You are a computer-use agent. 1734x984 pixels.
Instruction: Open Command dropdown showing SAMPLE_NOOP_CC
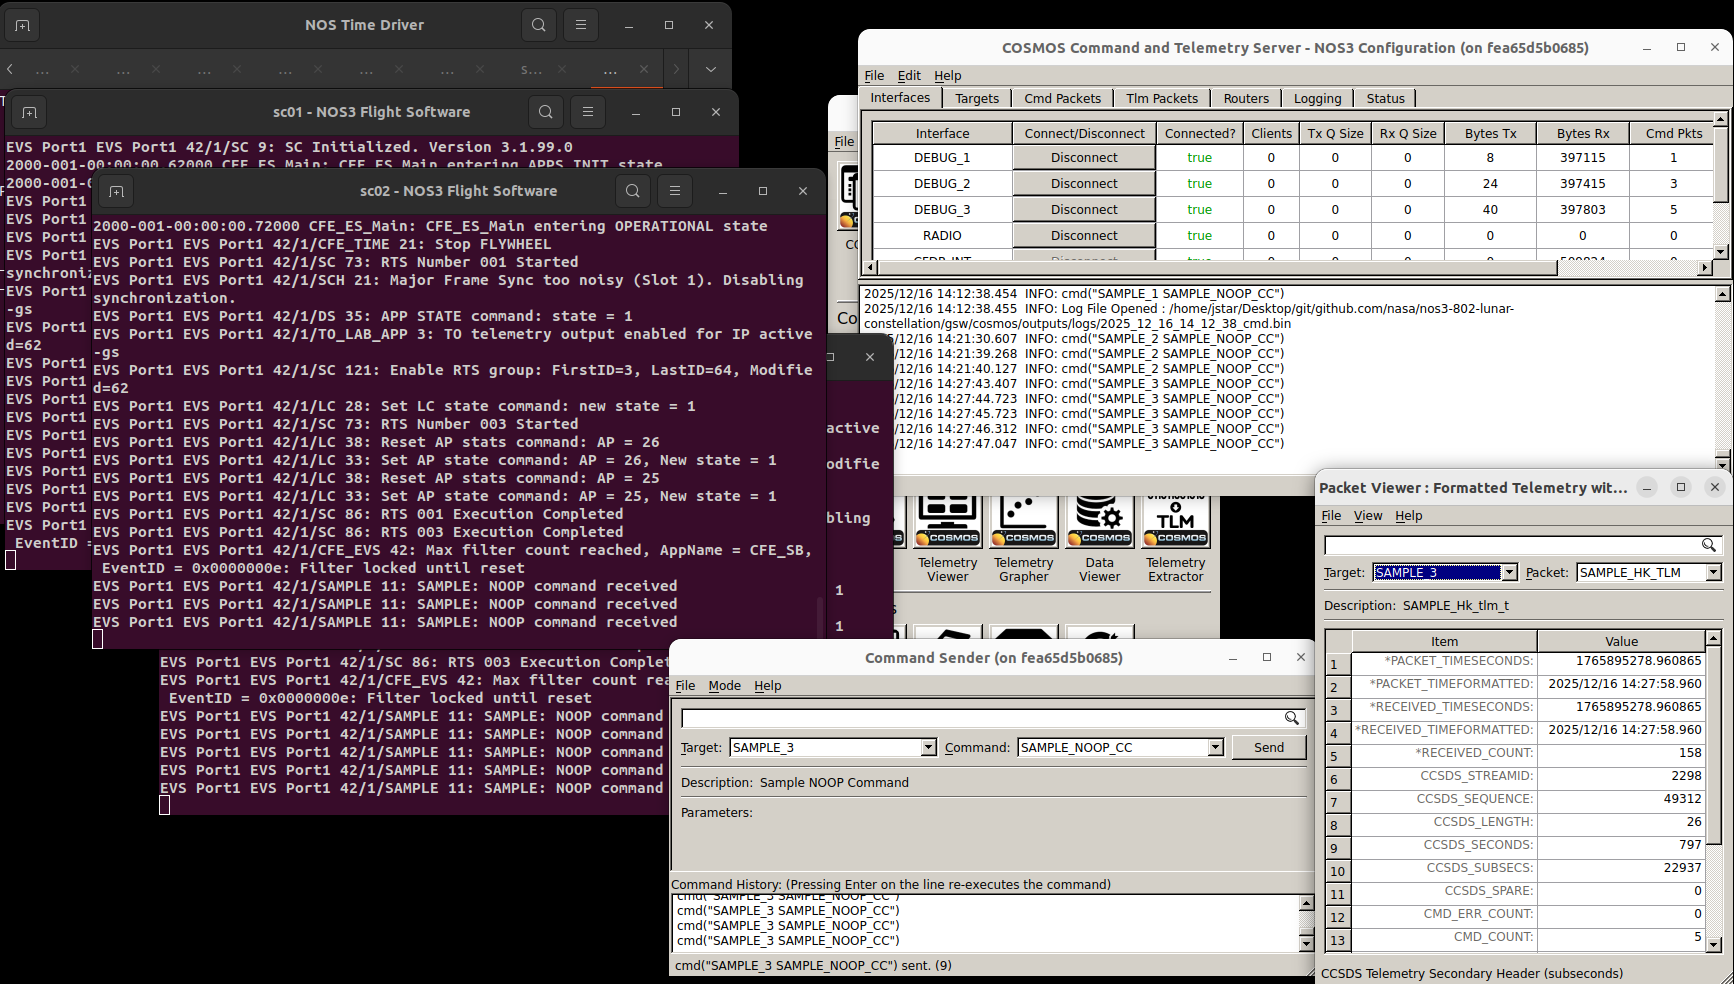click(1215, 748)
